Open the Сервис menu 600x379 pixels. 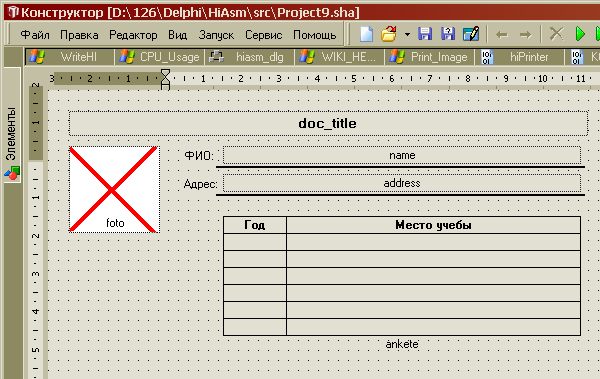tap(263, 35)
